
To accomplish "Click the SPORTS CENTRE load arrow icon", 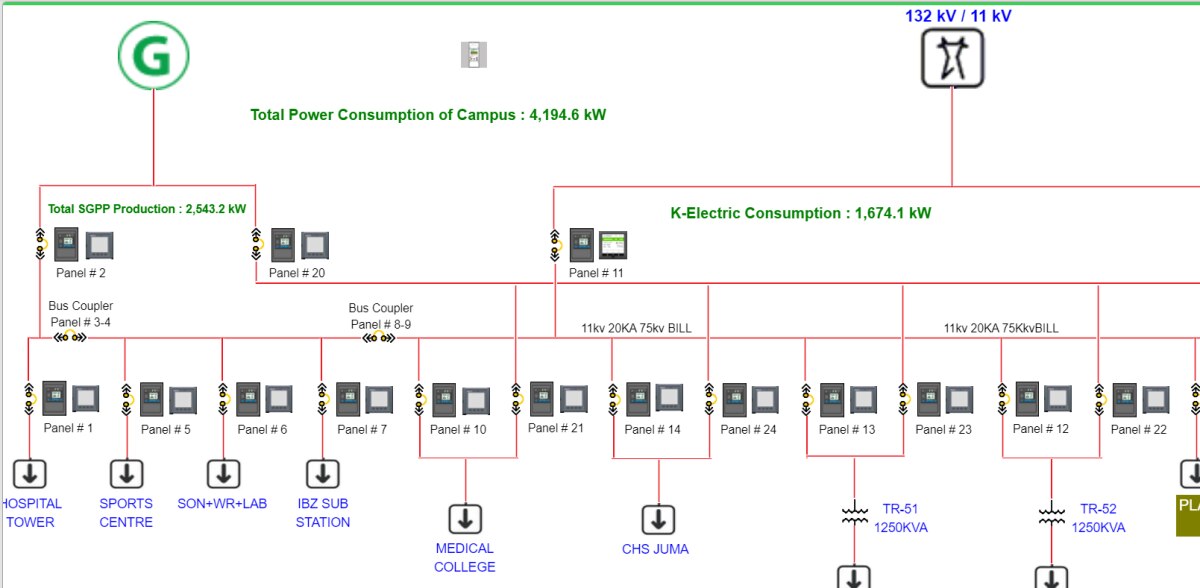I will tap(126, 473).
